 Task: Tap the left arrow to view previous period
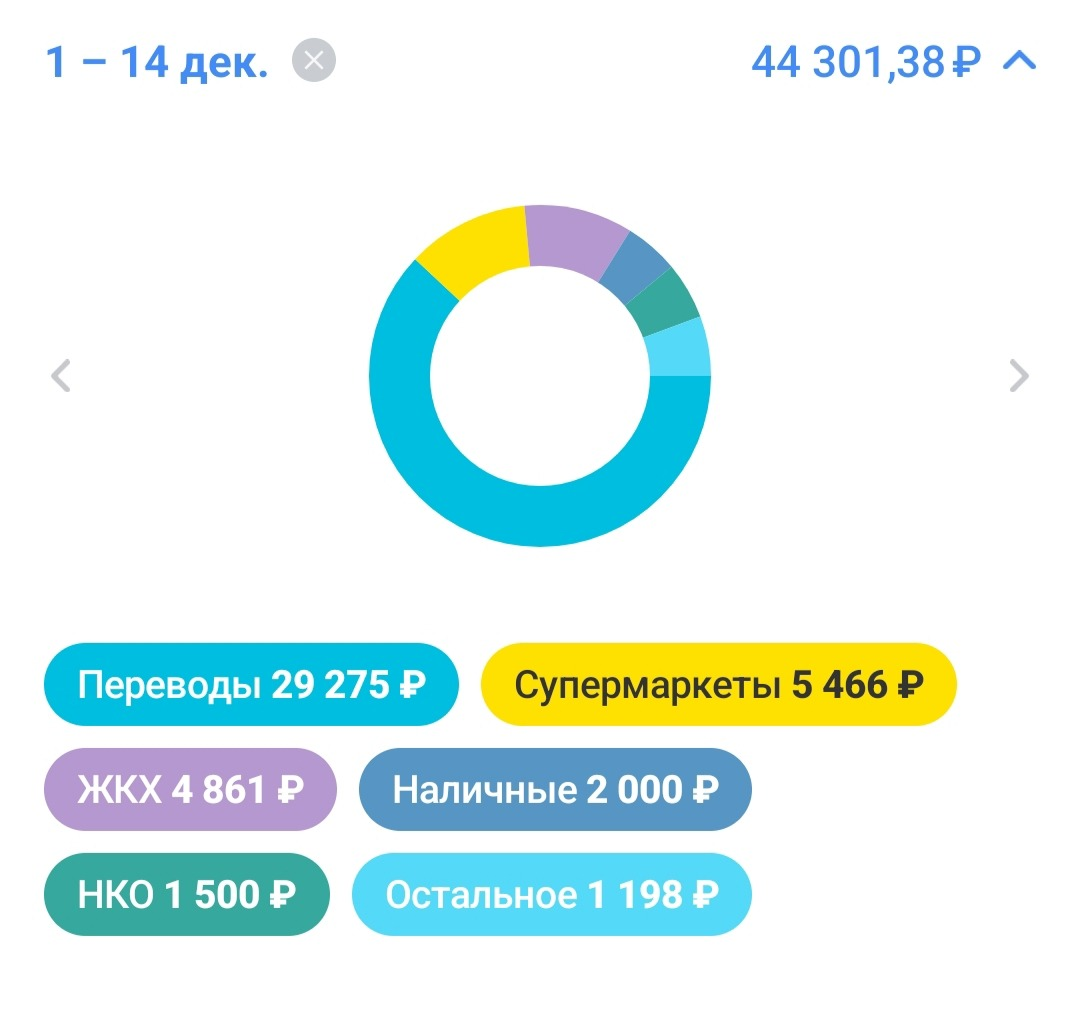[x=62, y=375]
